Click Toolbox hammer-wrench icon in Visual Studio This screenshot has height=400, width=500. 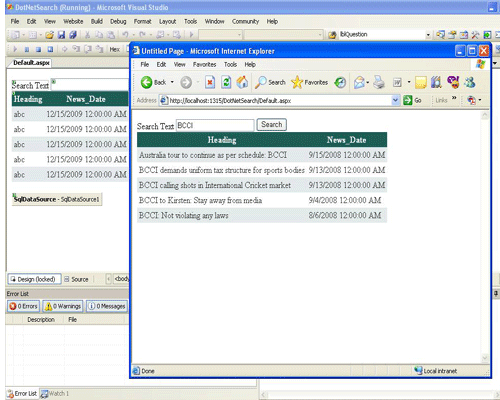point(475,34)
